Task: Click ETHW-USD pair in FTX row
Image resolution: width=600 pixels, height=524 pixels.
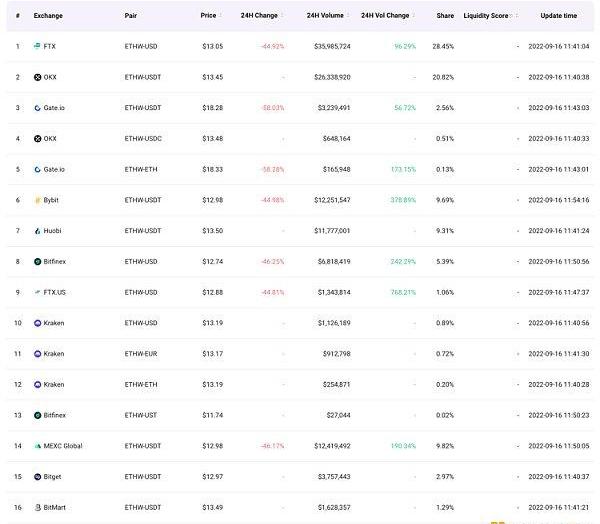Action: 141,46
